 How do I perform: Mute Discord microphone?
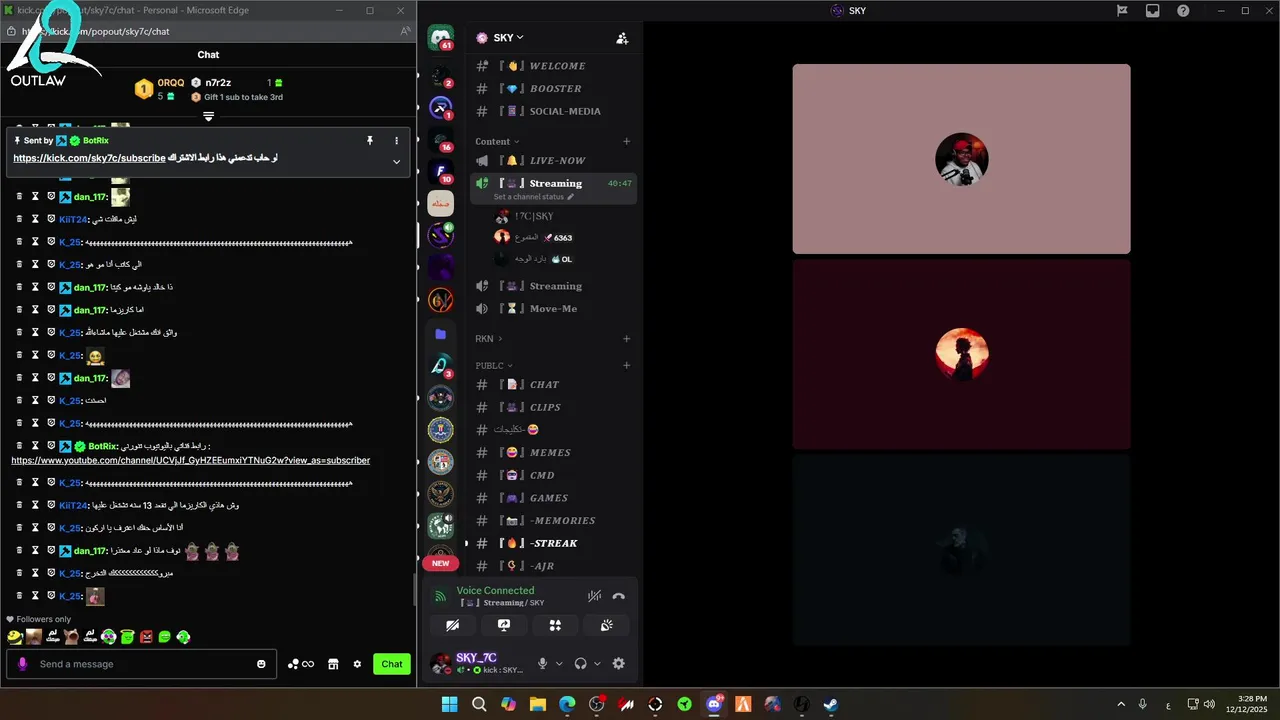pos(543,663)
